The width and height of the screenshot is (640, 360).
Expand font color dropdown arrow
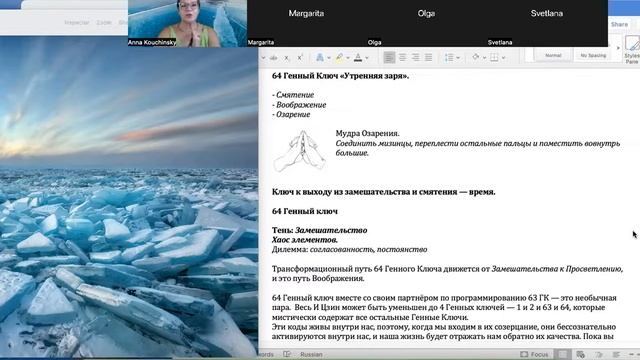[367, 58]
